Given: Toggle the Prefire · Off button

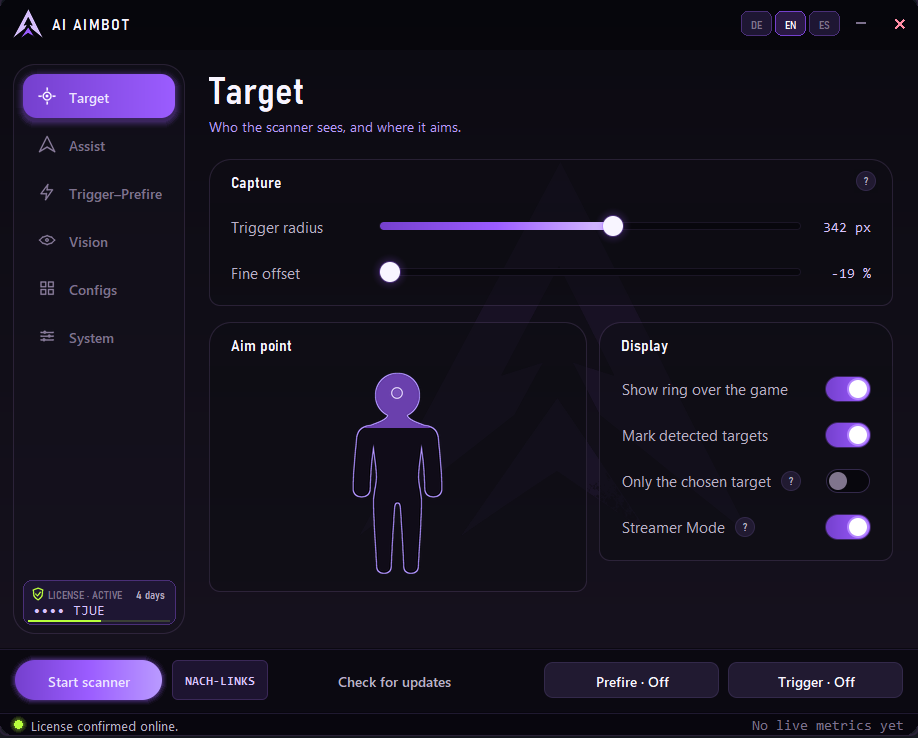Looking at the screenshot, I should 631,681.
